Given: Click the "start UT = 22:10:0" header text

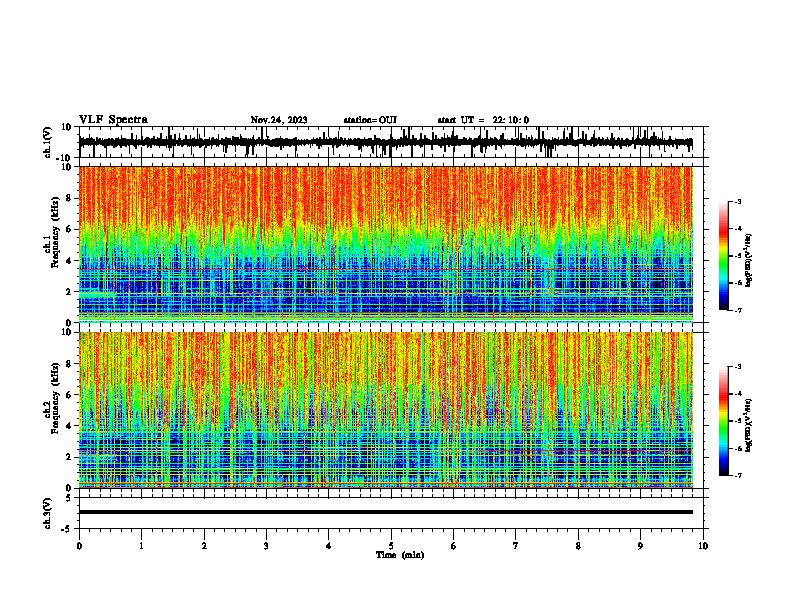Looking at the screenshot, I should pyautogui.click(x=483, y=120).
